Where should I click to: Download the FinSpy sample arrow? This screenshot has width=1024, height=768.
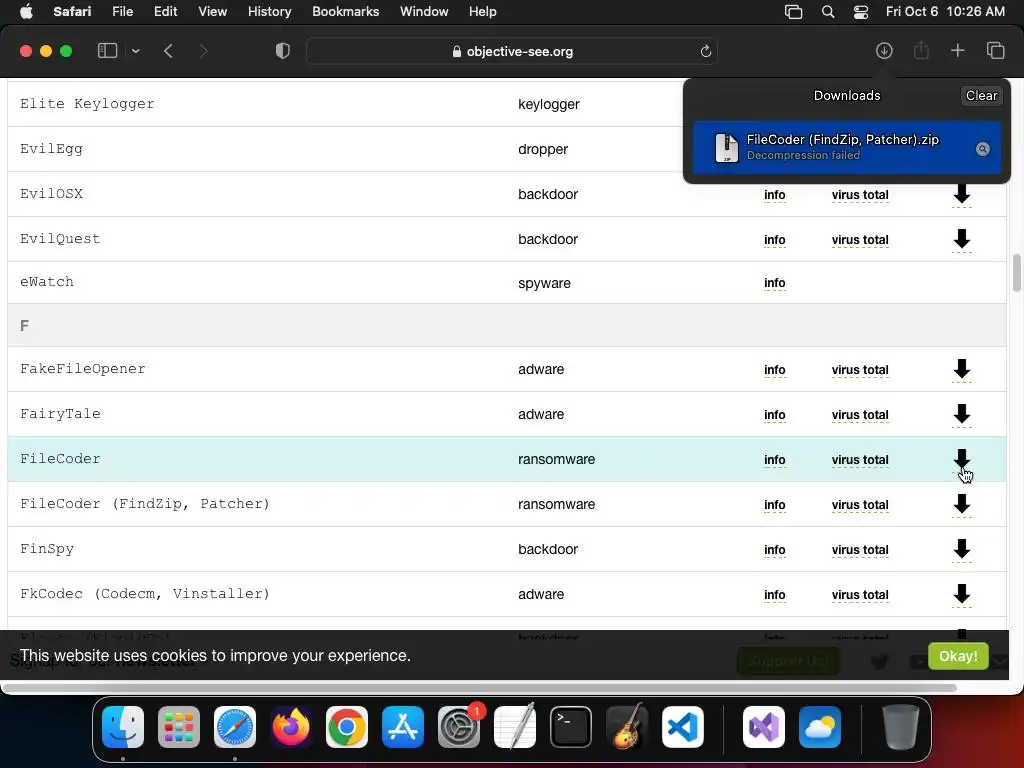coord(961,549)
